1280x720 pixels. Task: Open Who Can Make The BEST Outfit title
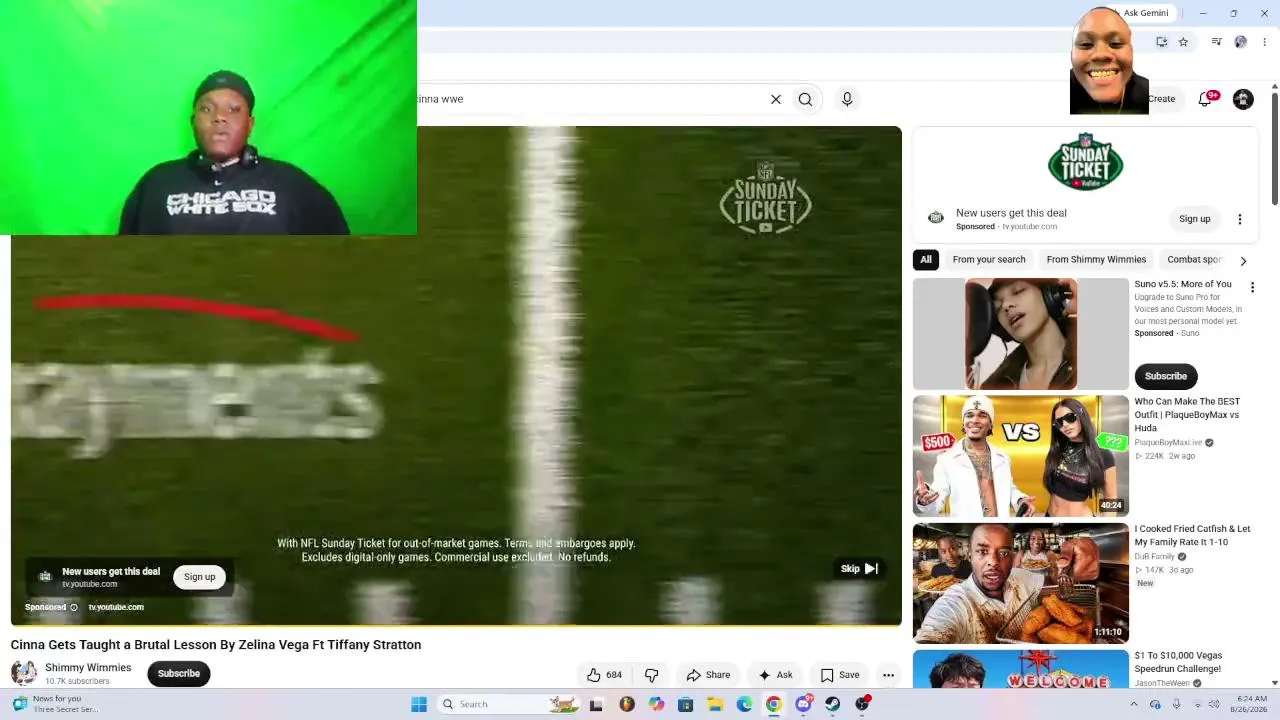pos(1187,414)
